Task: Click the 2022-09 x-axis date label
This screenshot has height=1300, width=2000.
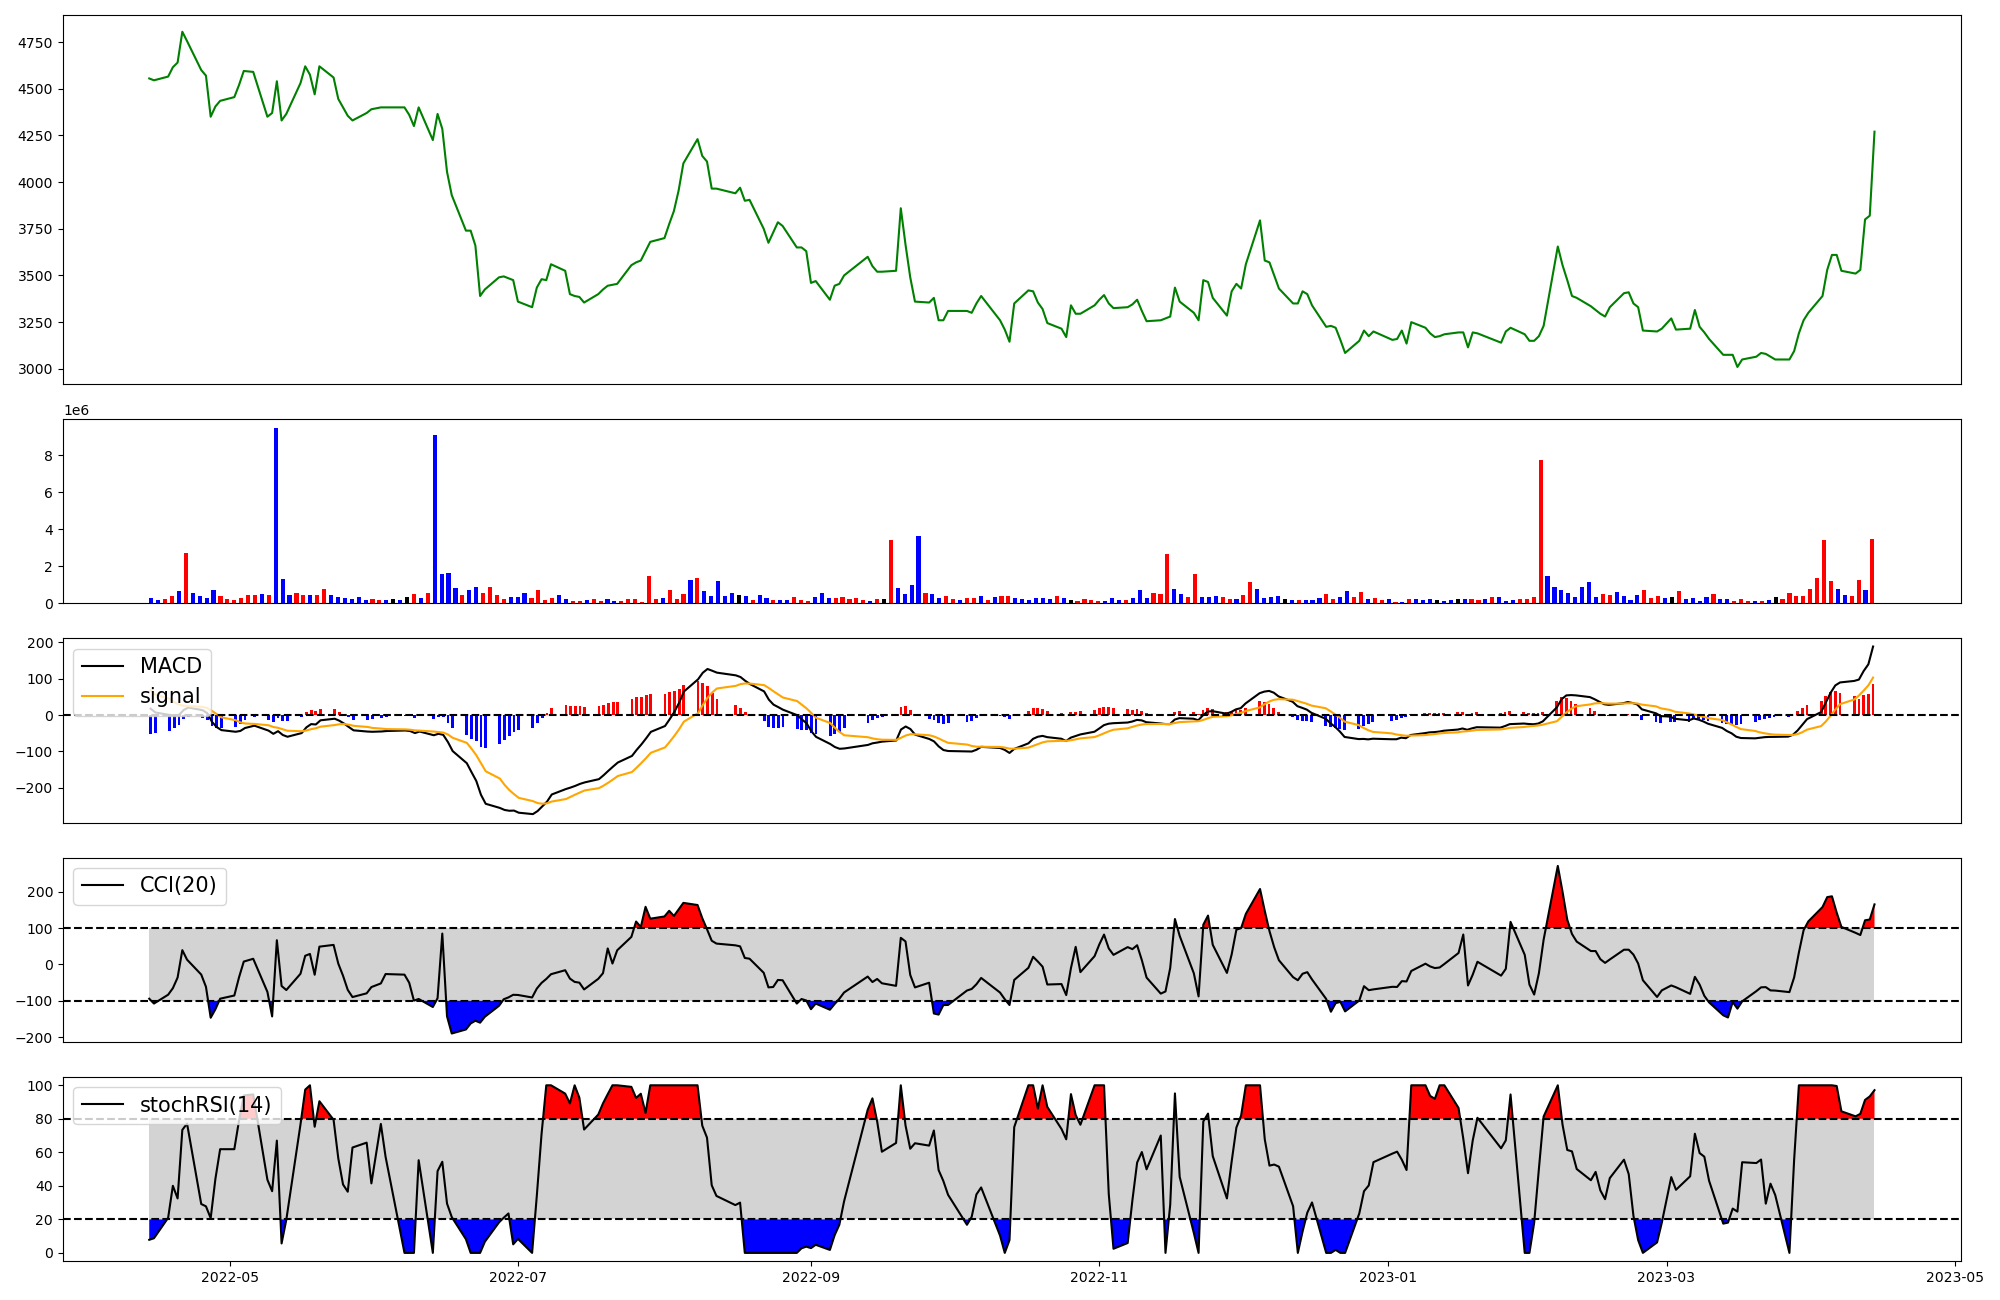Action: point(811,1276)
